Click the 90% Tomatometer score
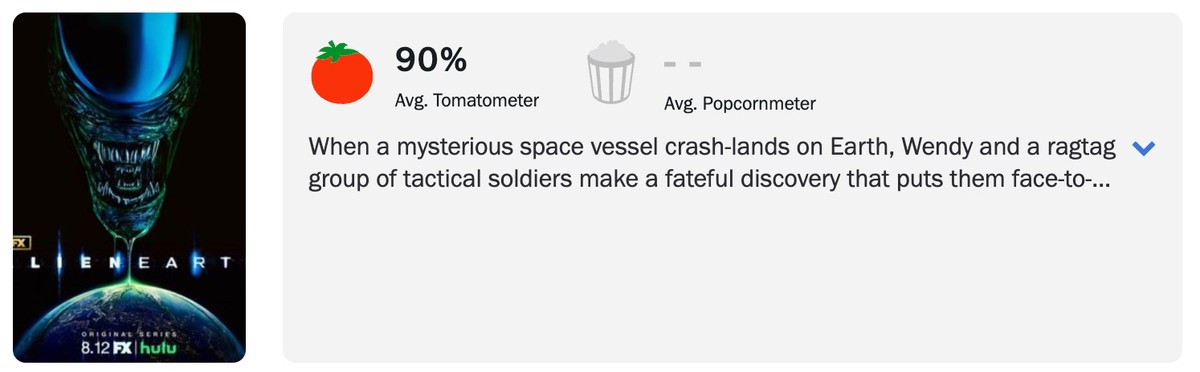This screenshot has width=1200, height=372. (431, 60)
